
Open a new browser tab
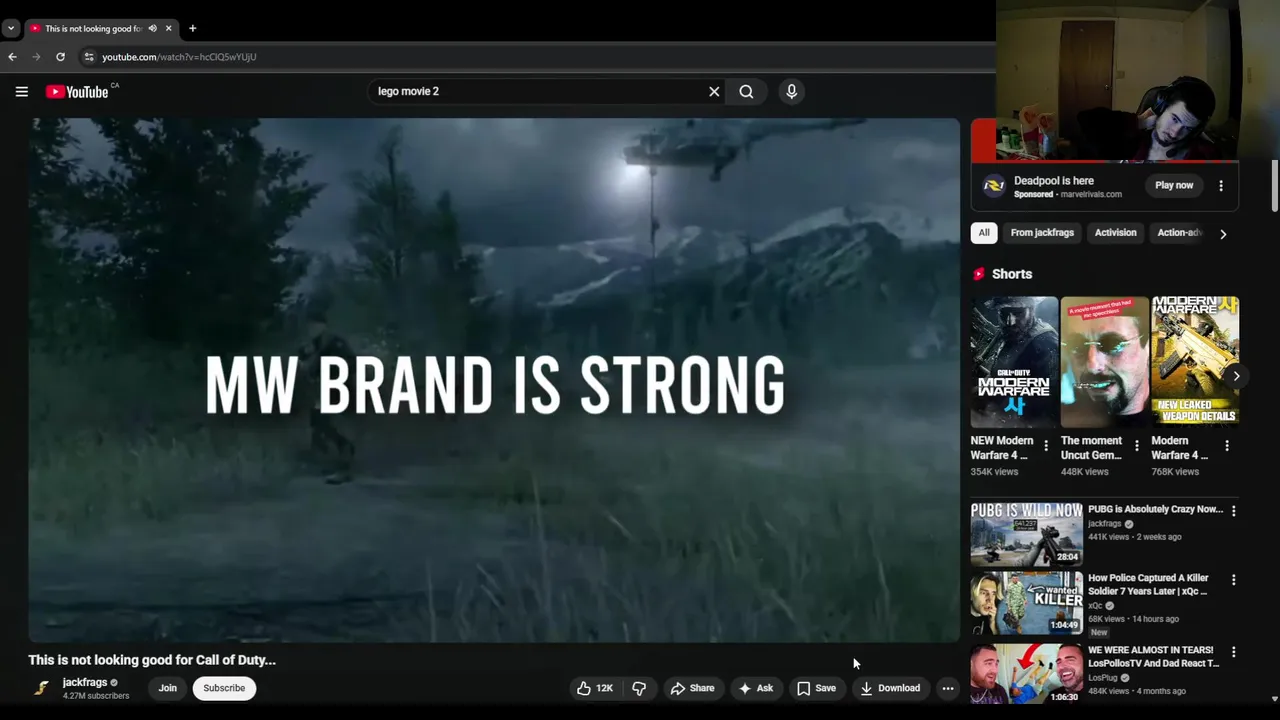click(192, 28)
